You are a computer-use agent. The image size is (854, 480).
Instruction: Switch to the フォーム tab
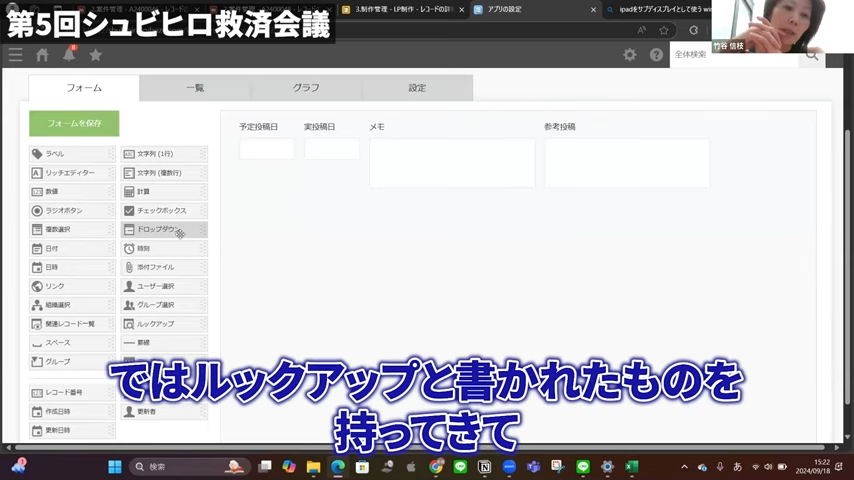pyautogui.click(x=84, y=88)
